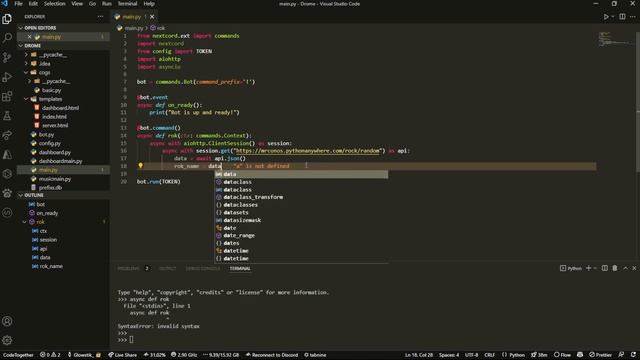The width and height of the screenshot is (640, 360).
Task: Open dashboard.html in Explorer
Action: coord(60,108)
